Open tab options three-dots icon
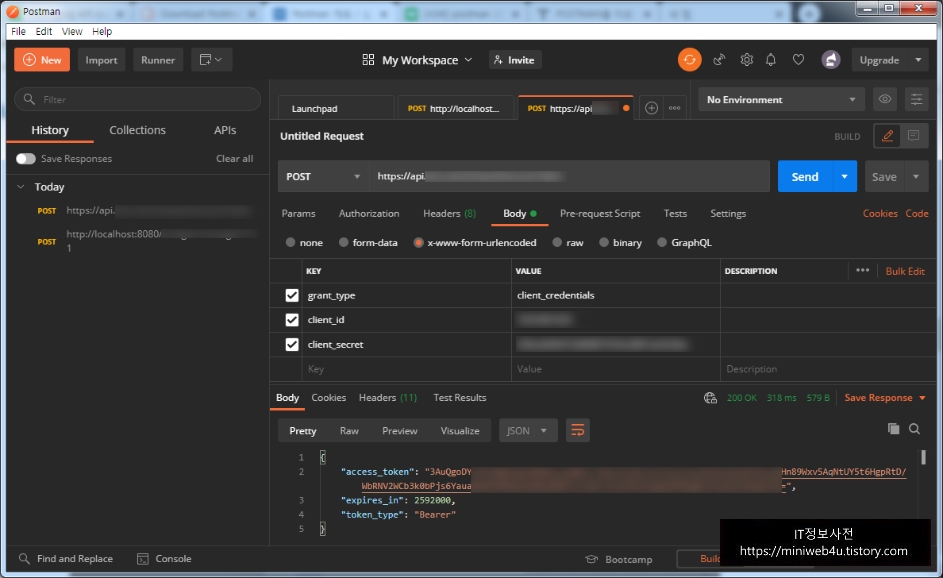The width and height of the screenshot is (943, 578). click(x=674, y=108)
